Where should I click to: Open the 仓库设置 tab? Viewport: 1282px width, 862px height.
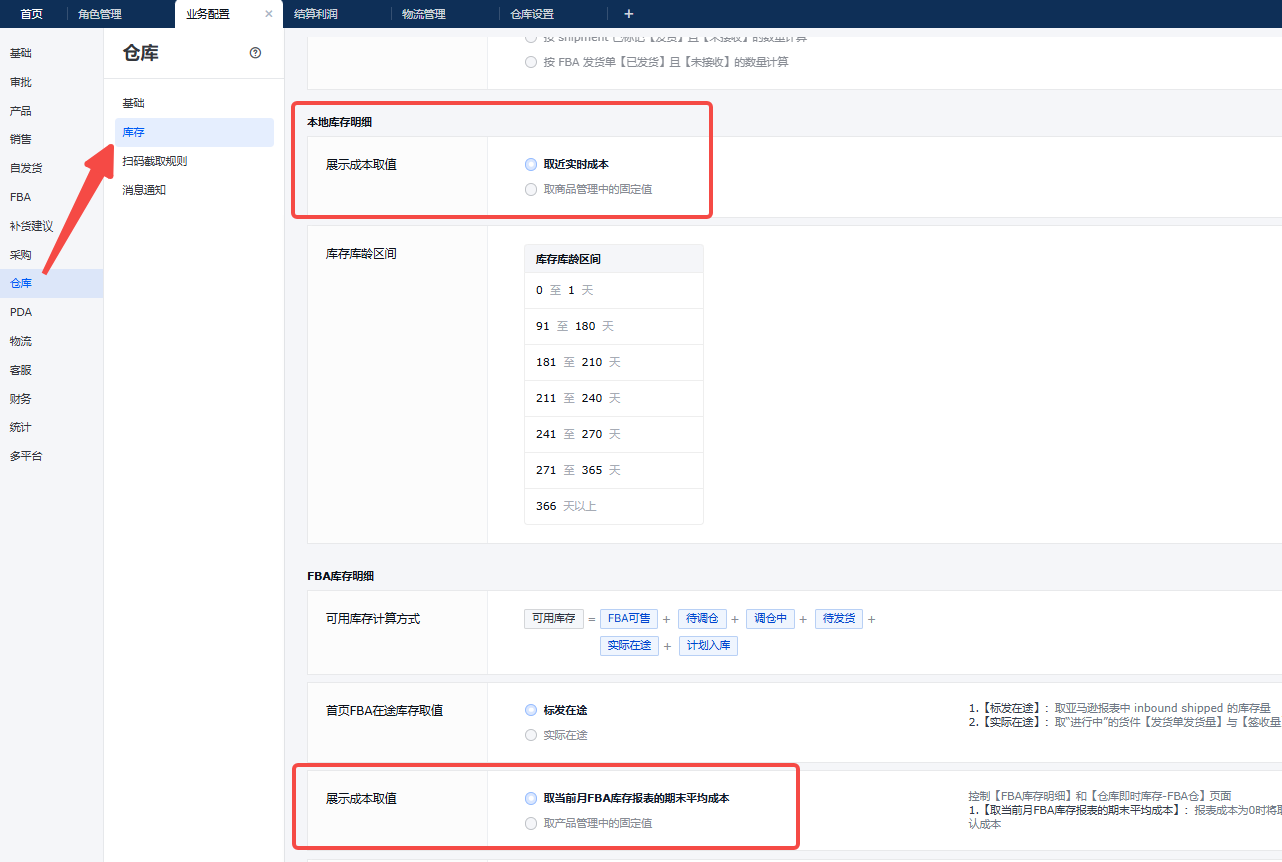pos(531,14)
